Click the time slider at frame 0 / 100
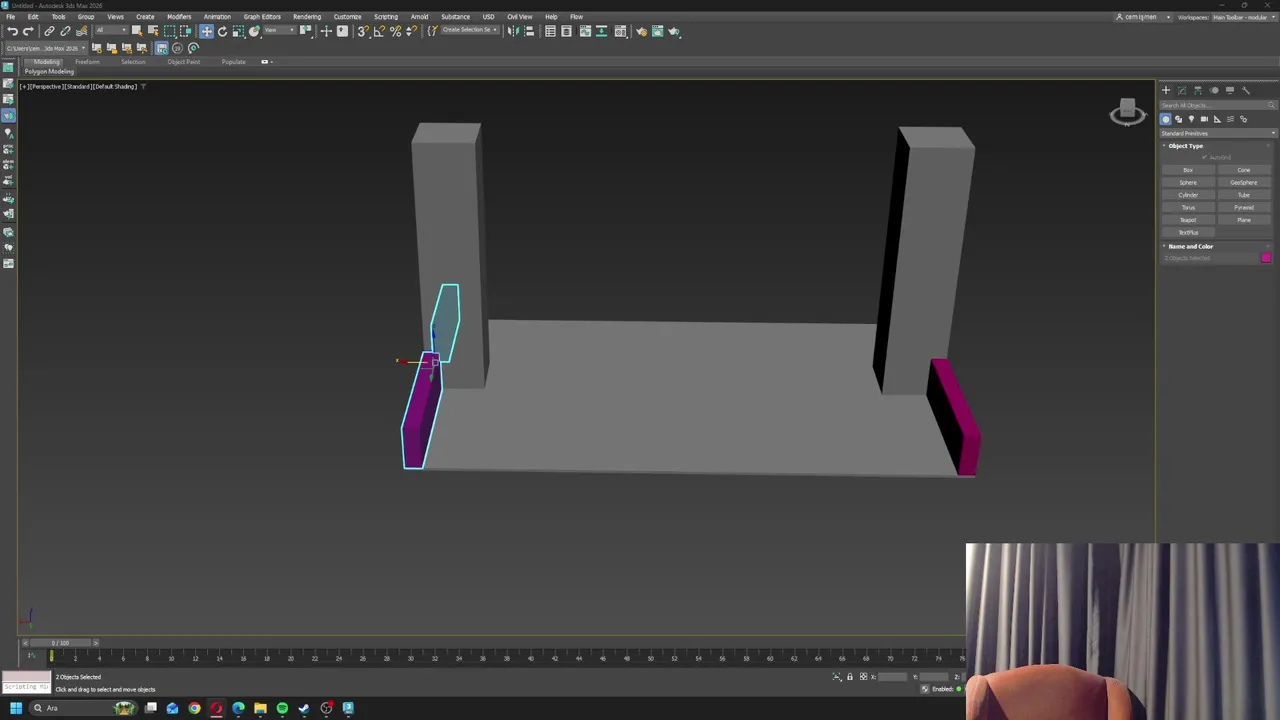The height and width of the screenshot is (720, 1280). tap(61, 643)
